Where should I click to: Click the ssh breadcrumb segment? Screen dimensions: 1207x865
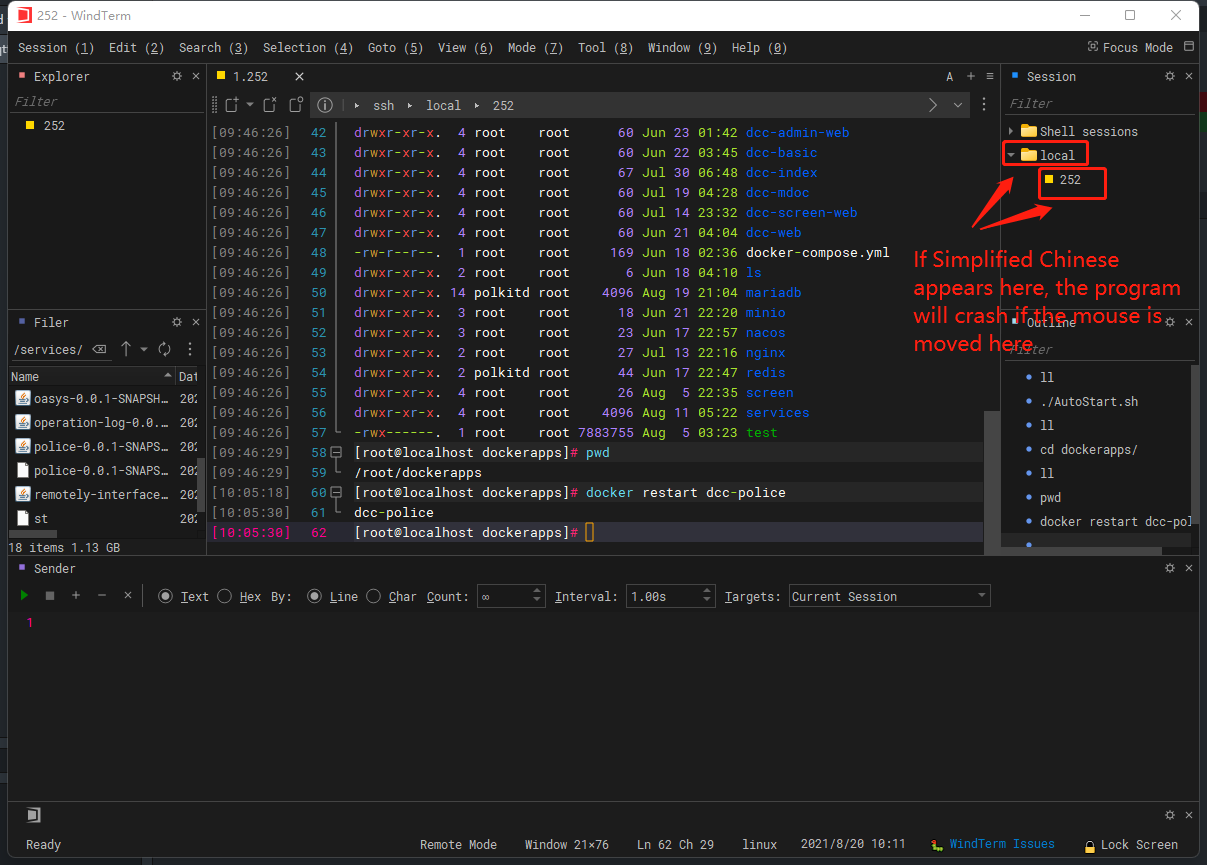point(384,105)
